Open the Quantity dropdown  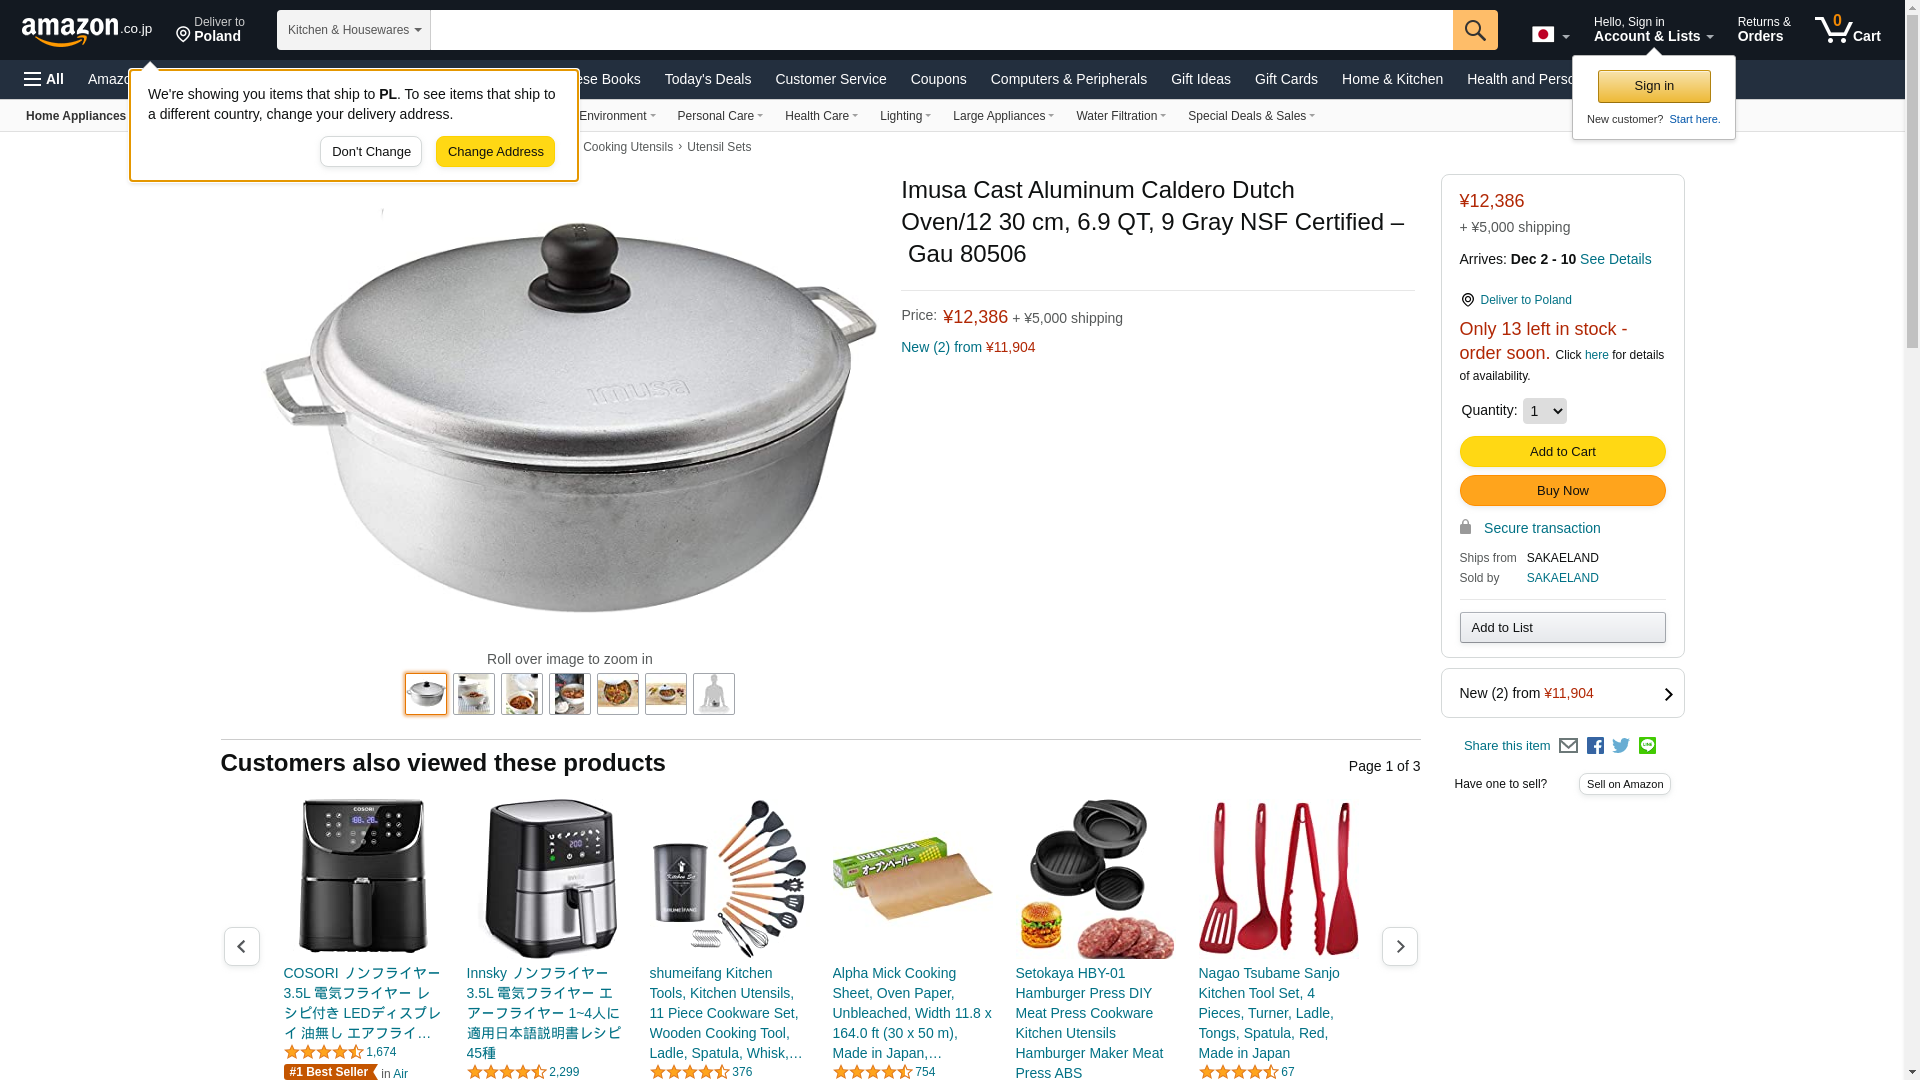click(x=1544, y=411)
